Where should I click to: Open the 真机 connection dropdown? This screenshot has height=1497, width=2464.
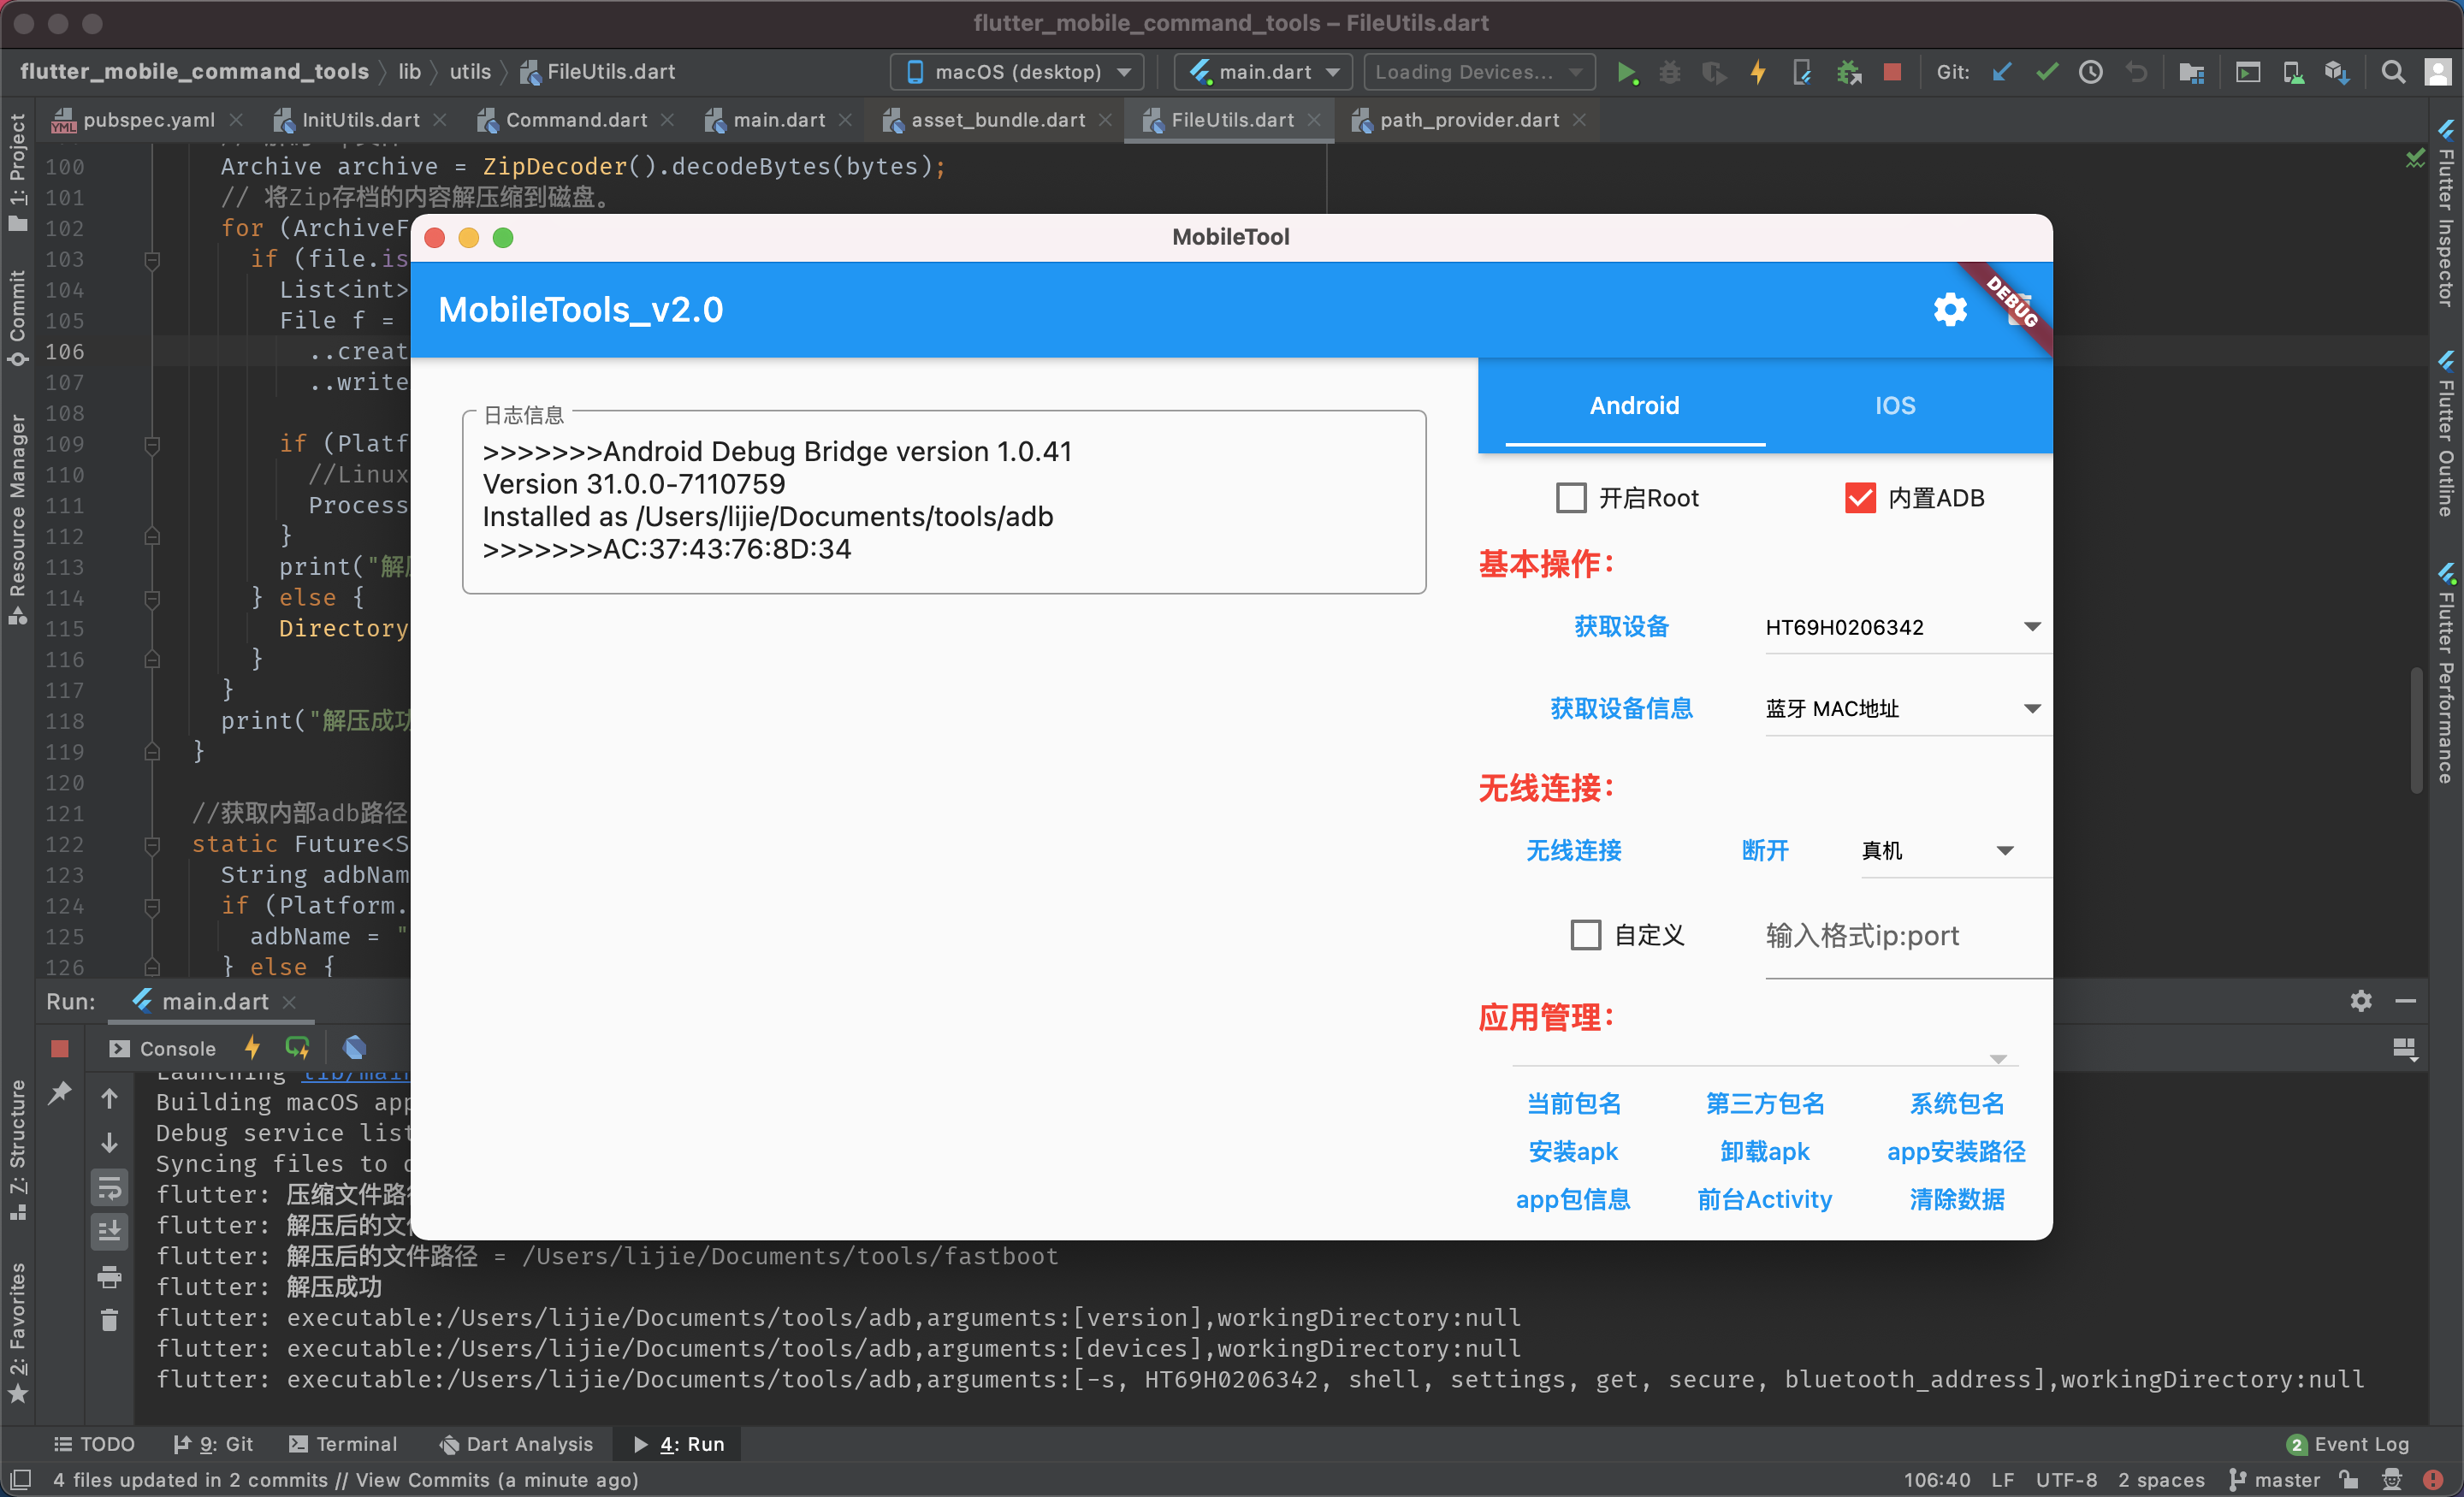tap(2006, 850)
